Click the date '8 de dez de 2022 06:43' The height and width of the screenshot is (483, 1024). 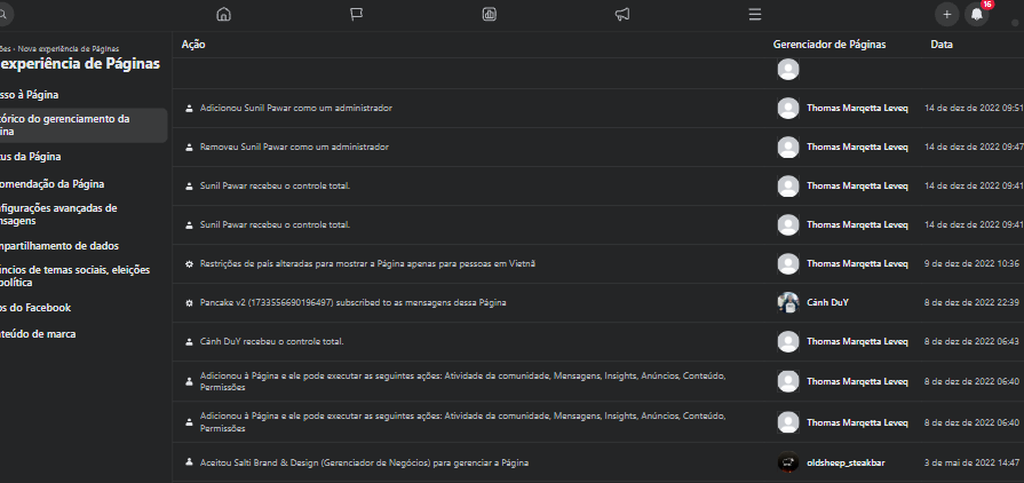click(972, 342)
